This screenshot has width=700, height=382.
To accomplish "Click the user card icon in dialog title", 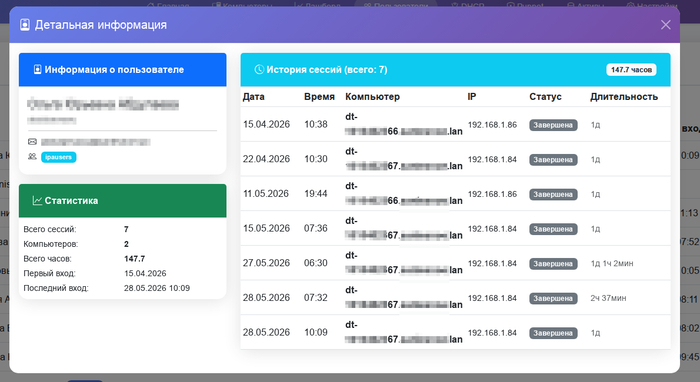I will [25, 25].
